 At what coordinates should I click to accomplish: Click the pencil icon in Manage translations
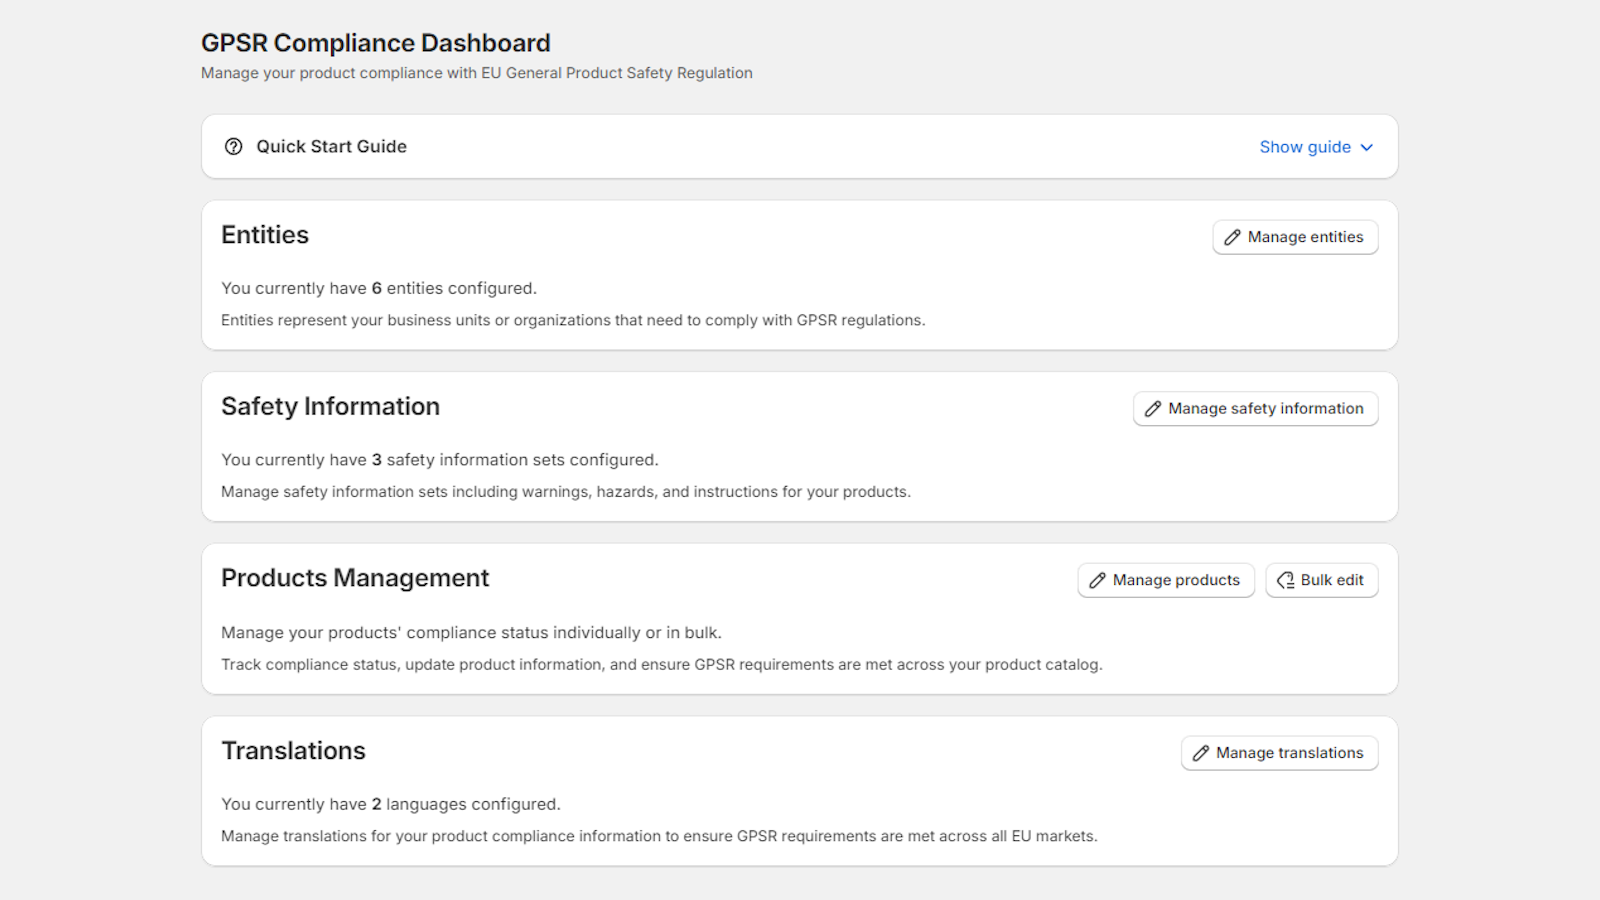pyautogui.click(x=1201, y=753)
